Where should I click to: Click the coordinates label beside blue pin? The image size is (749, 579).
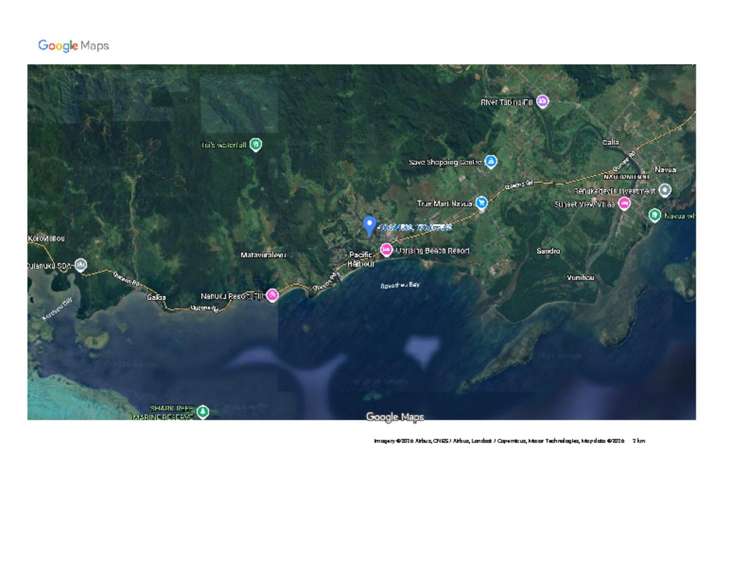point(416,227)
